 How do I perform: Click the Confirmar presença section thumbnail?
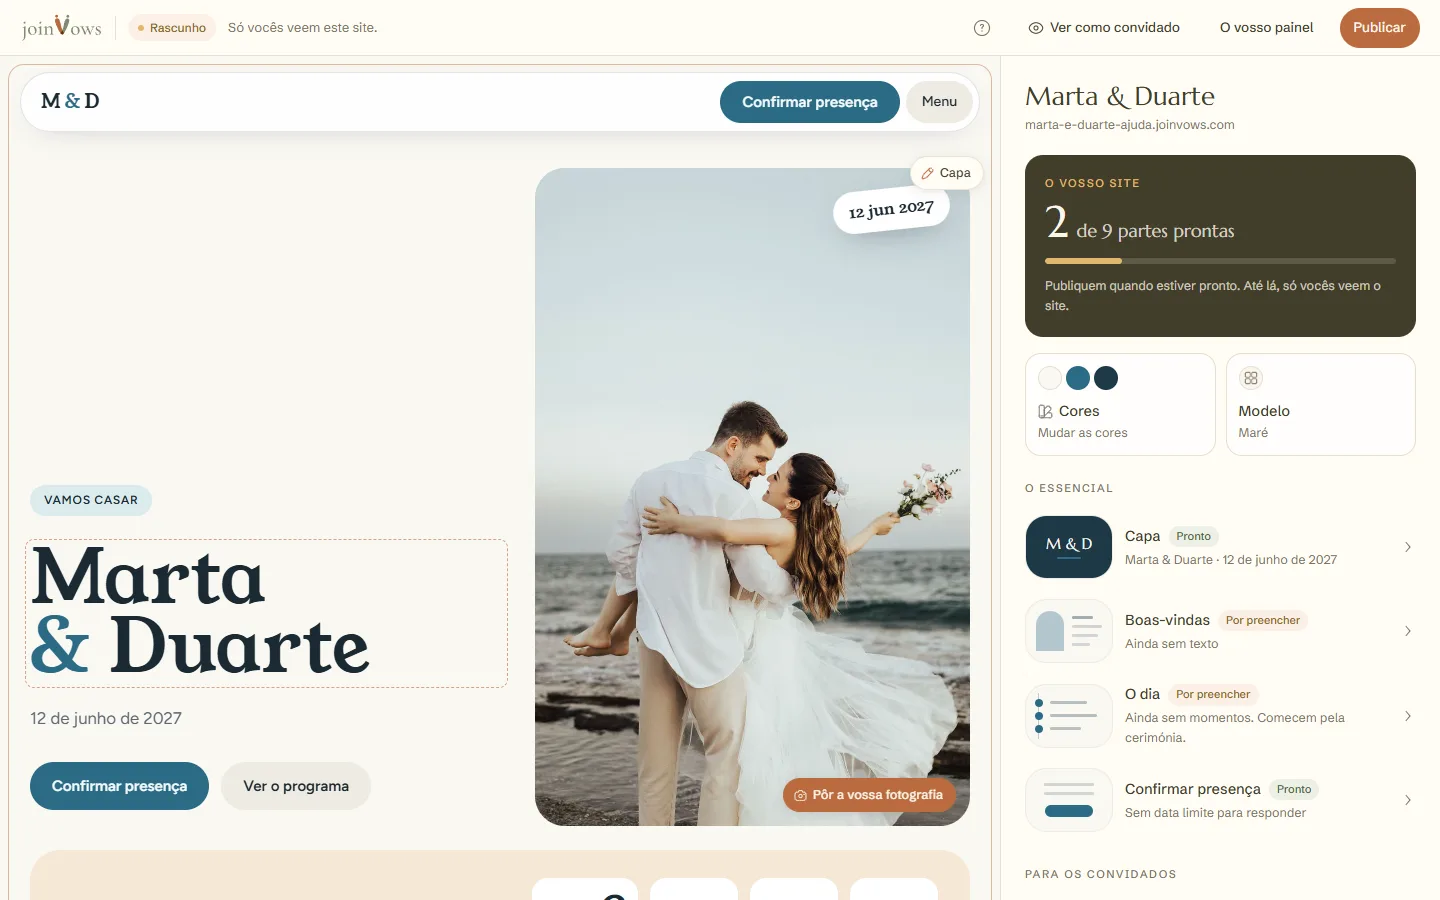[x=1069, y=800]
